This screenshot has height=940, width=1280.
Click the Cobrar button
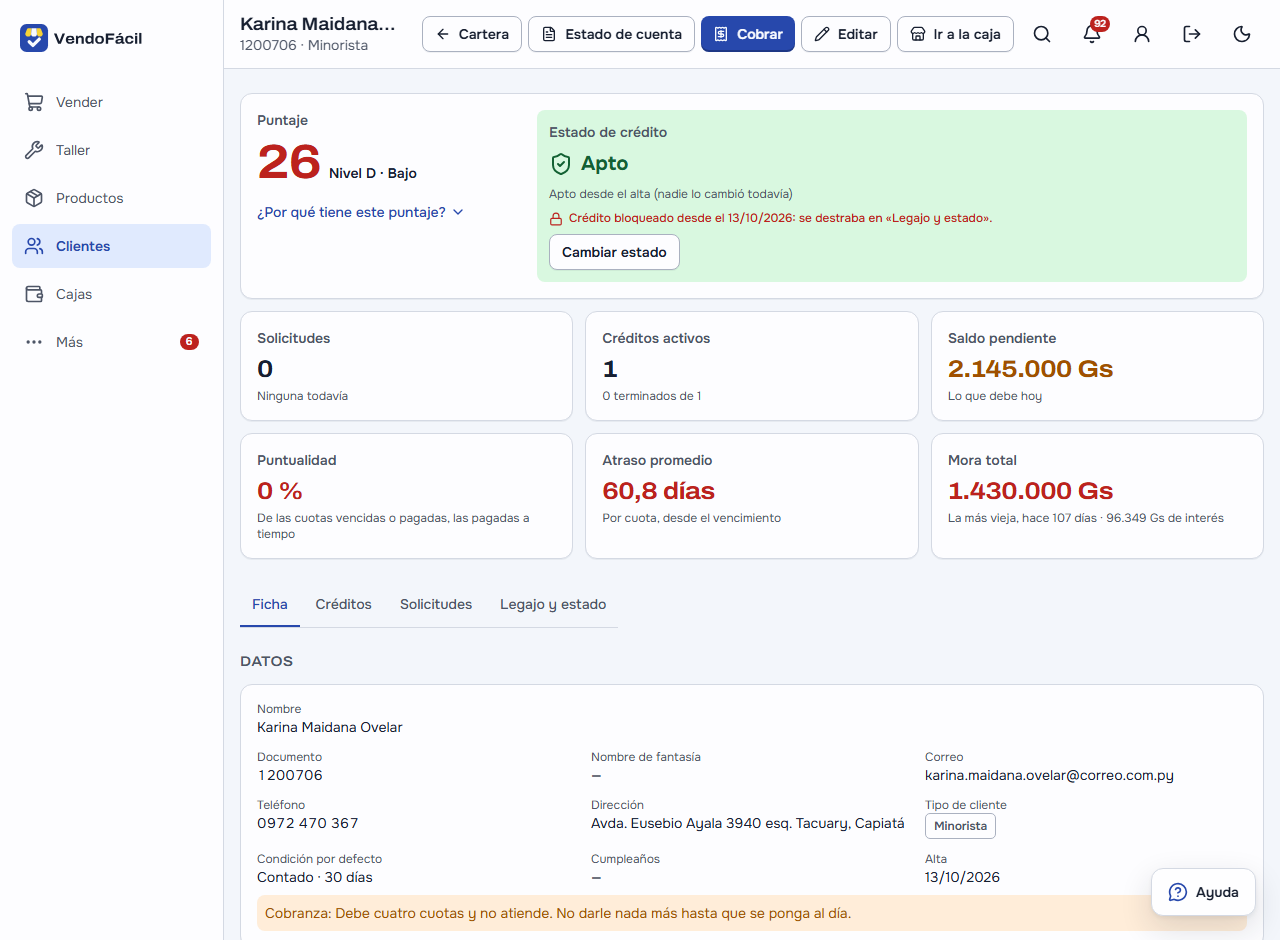click(748, 34)
